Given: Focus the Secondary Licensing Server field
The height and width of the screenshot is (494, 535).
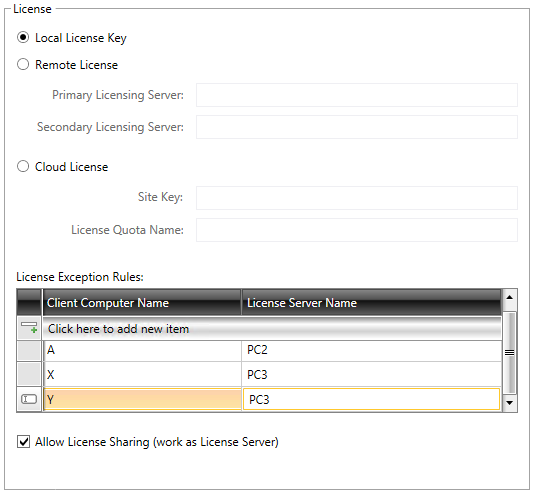Looking at the screenshot, I should point(357,127).
